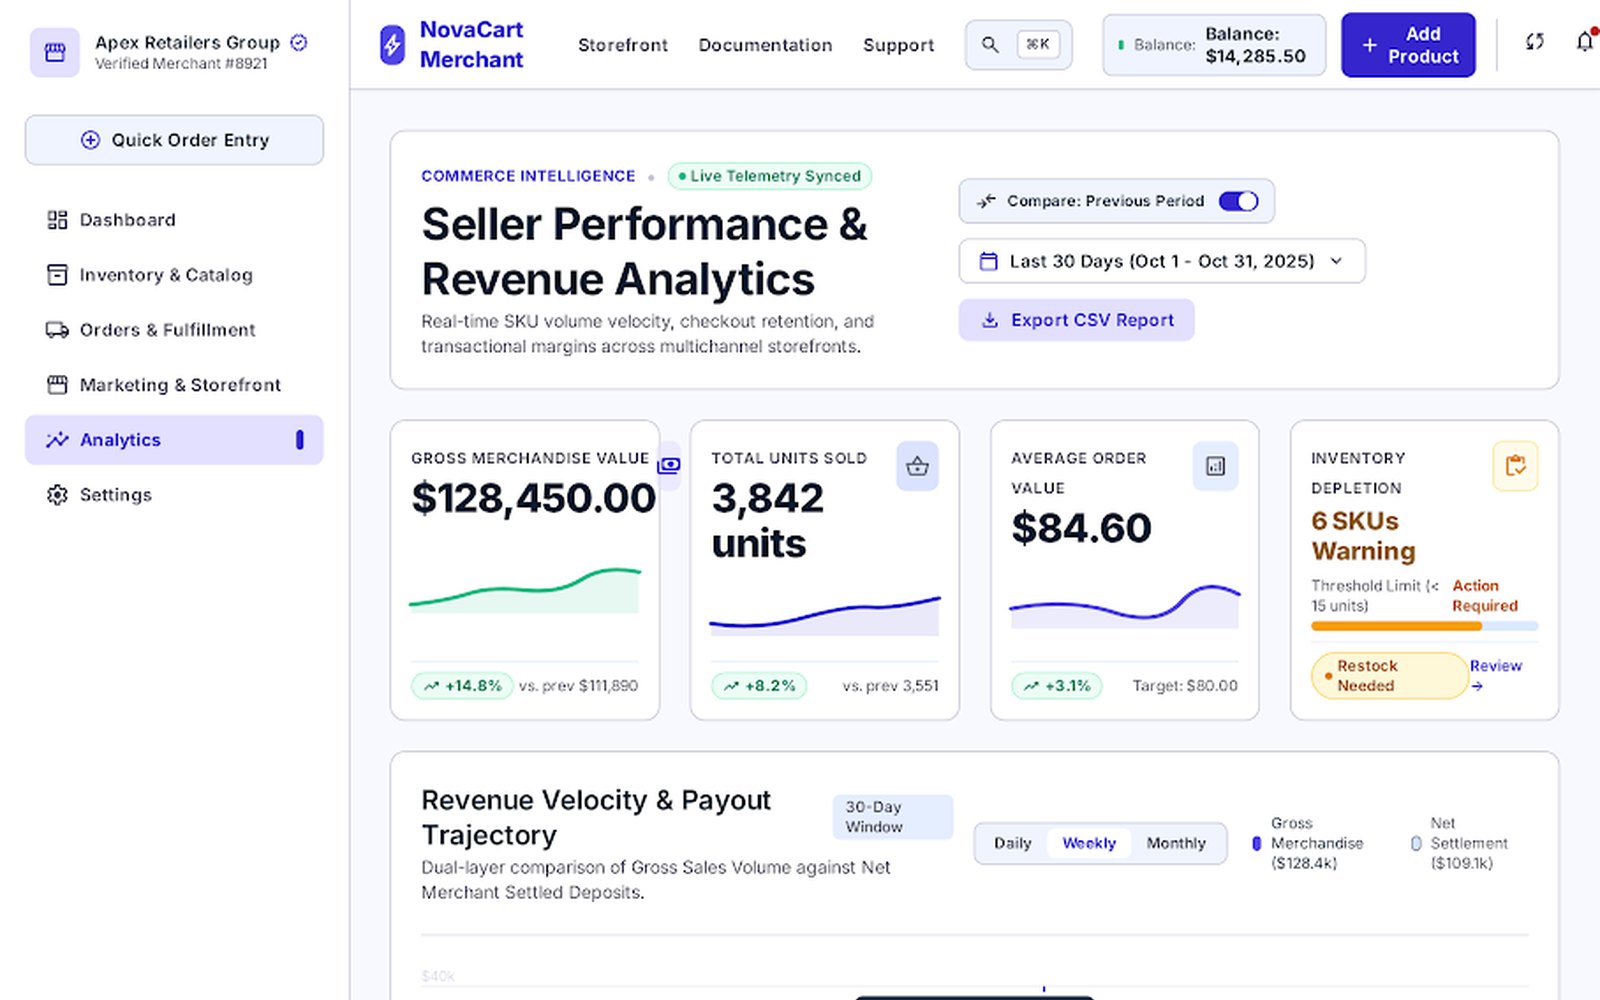Click the NovaCart lightning bolt logo
Image resolution: width=1600 pixels, height=1000 pixels.
pos(393,45)
